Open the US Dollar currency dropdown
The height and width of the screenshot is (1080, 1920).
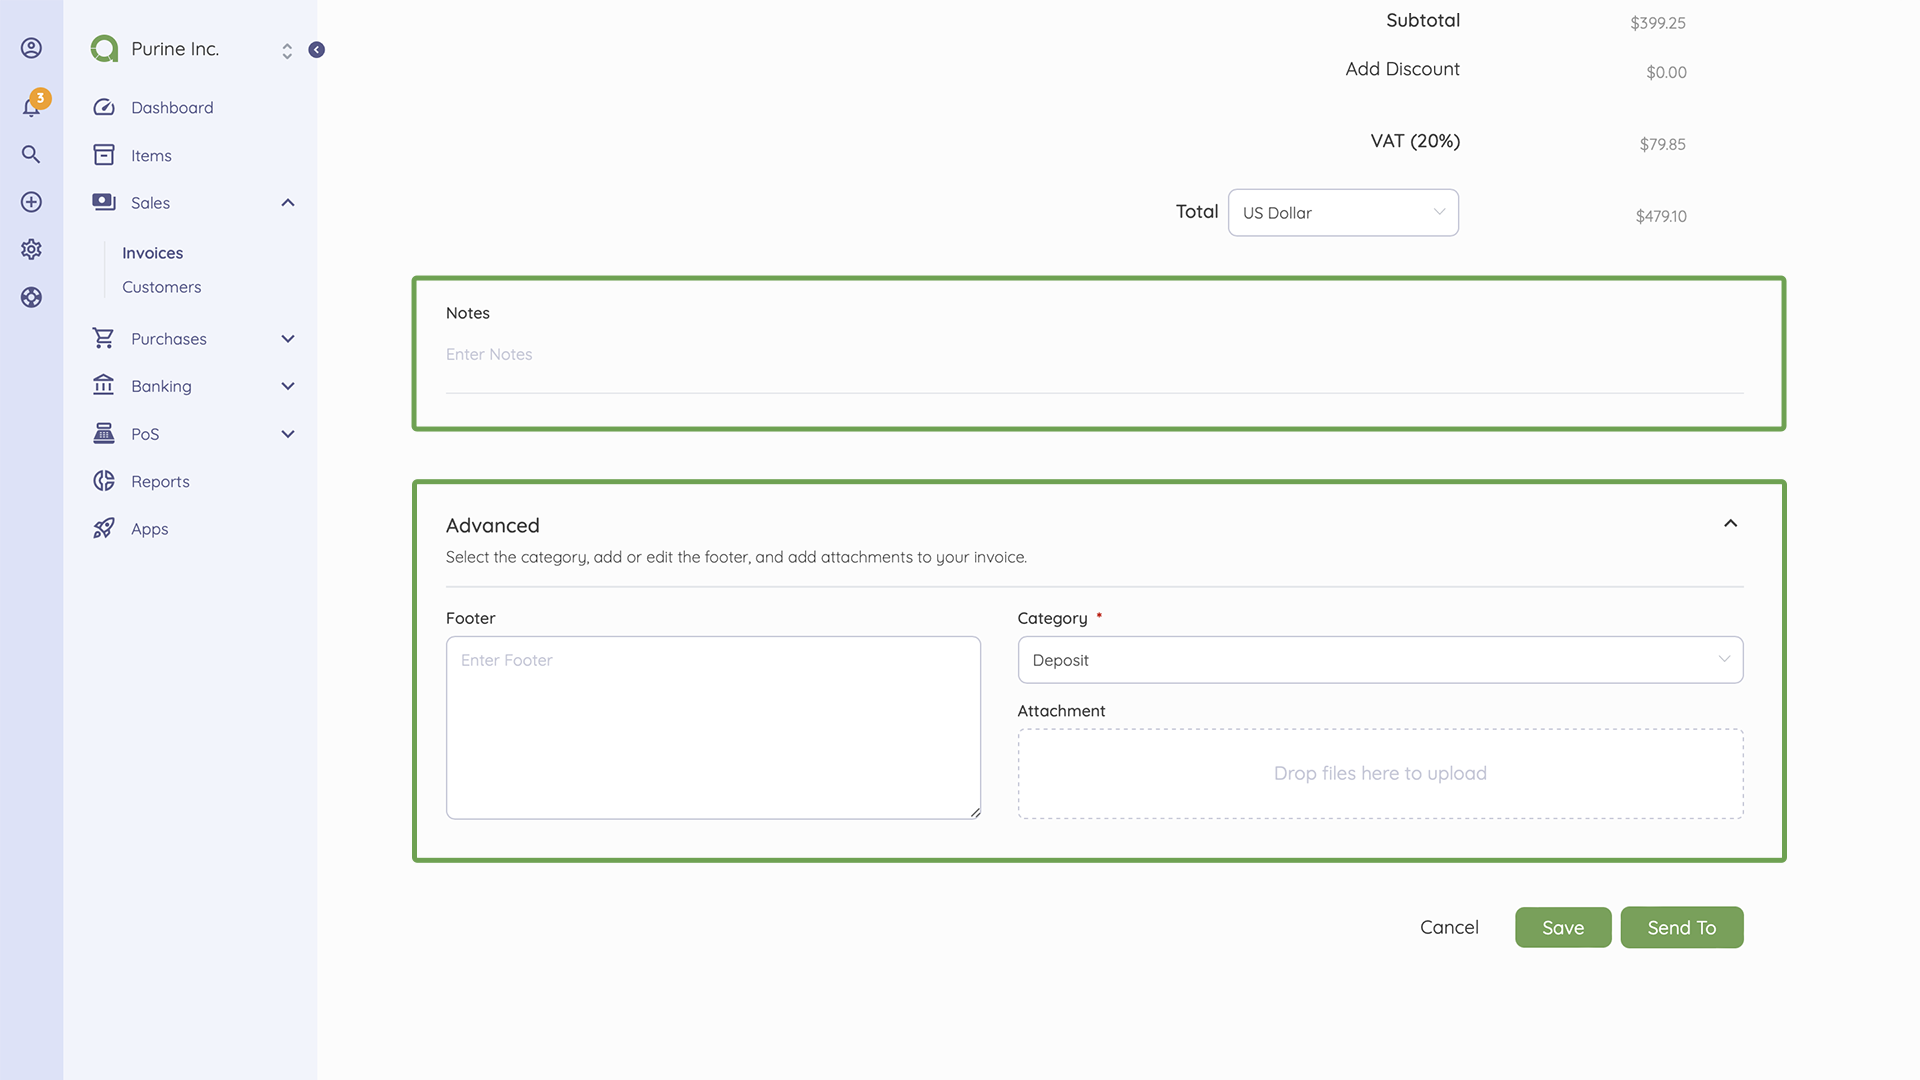tap(1343, 212)
